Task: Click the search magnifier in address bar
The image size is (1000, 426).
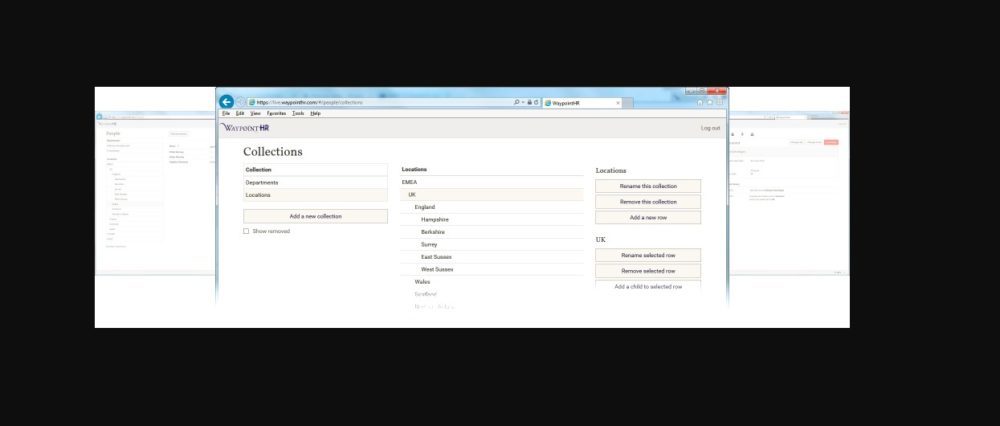Action: (516, 102)
